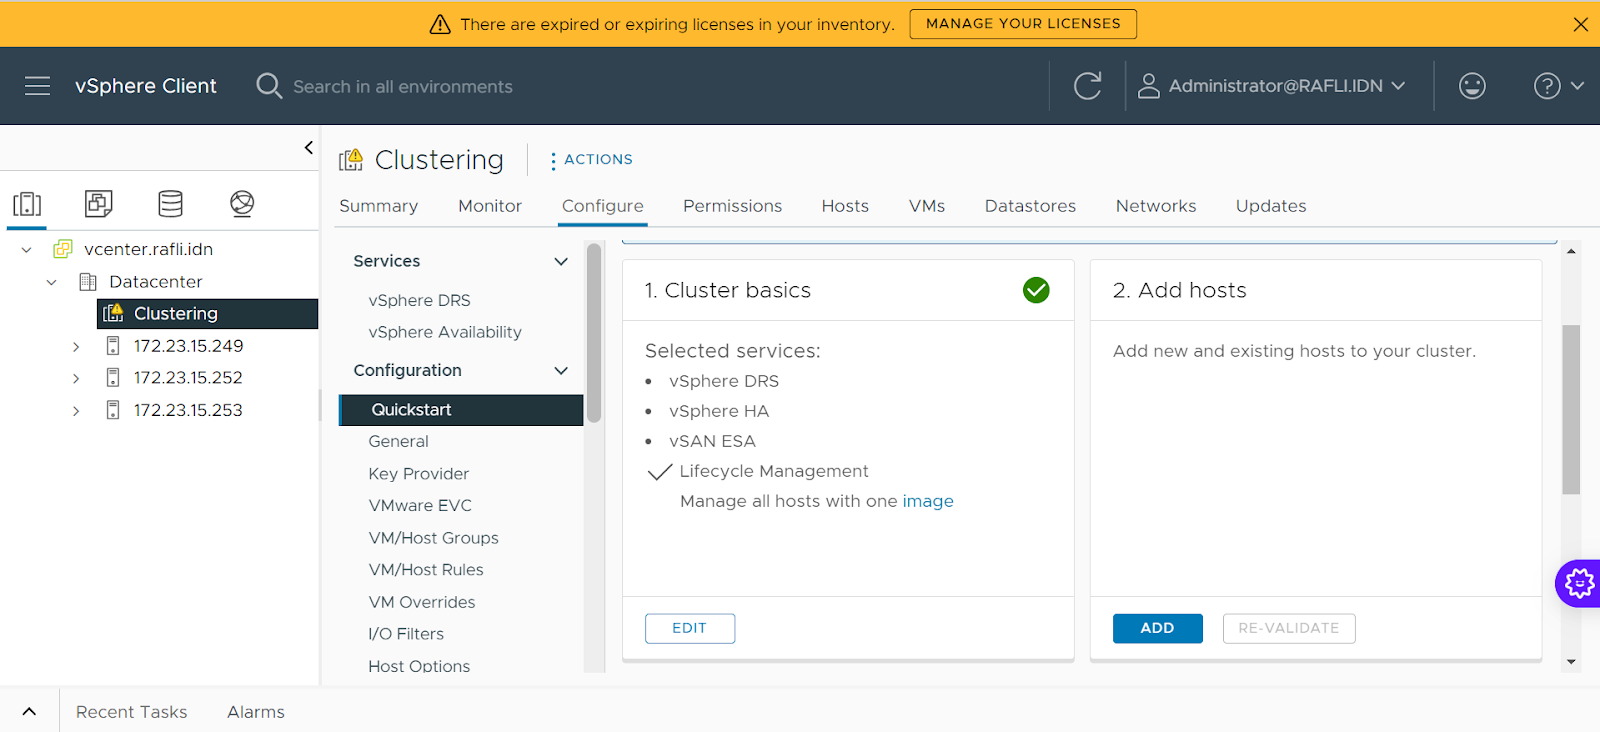Click Manage Your Licenses button

[1023, 24]
